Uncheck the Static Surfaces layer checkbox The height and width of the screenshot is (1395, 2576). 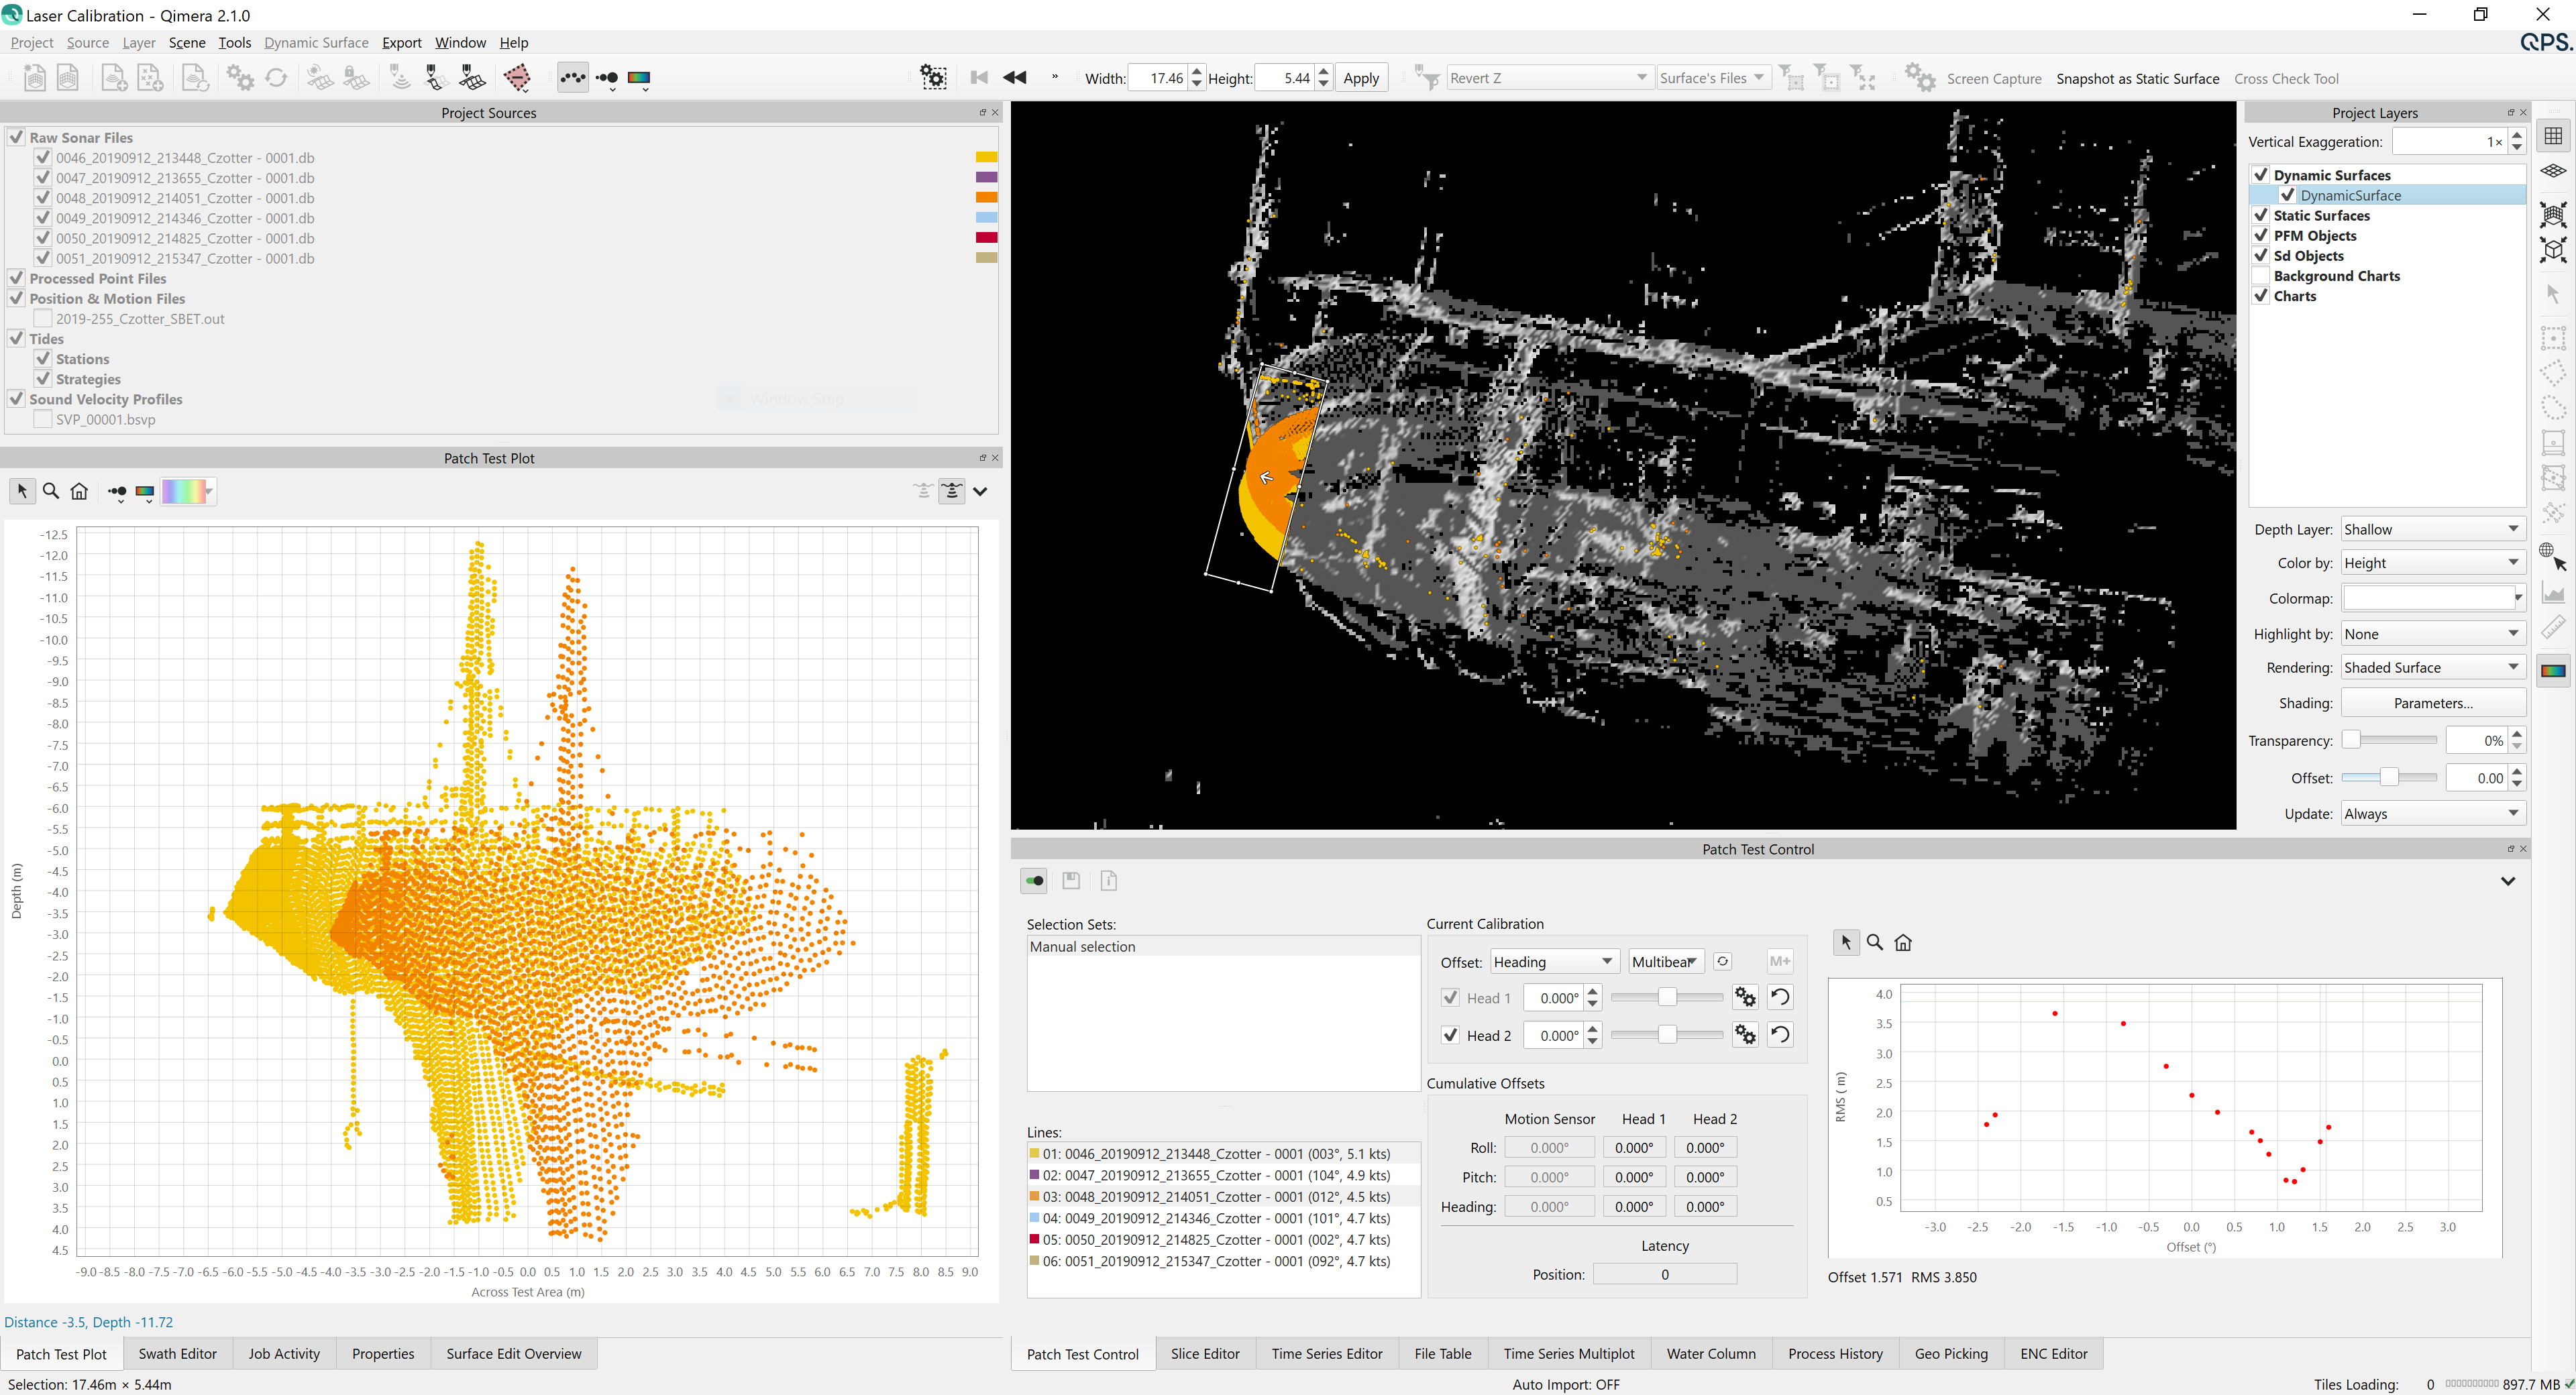2261,215
